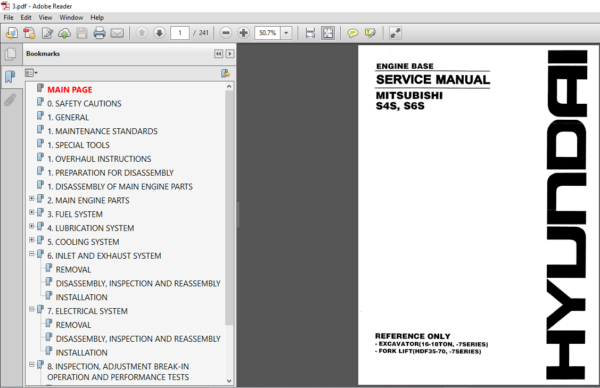Collapse the 7. ELECTRICAL SYSTEM bookmark

coord(32,309)
